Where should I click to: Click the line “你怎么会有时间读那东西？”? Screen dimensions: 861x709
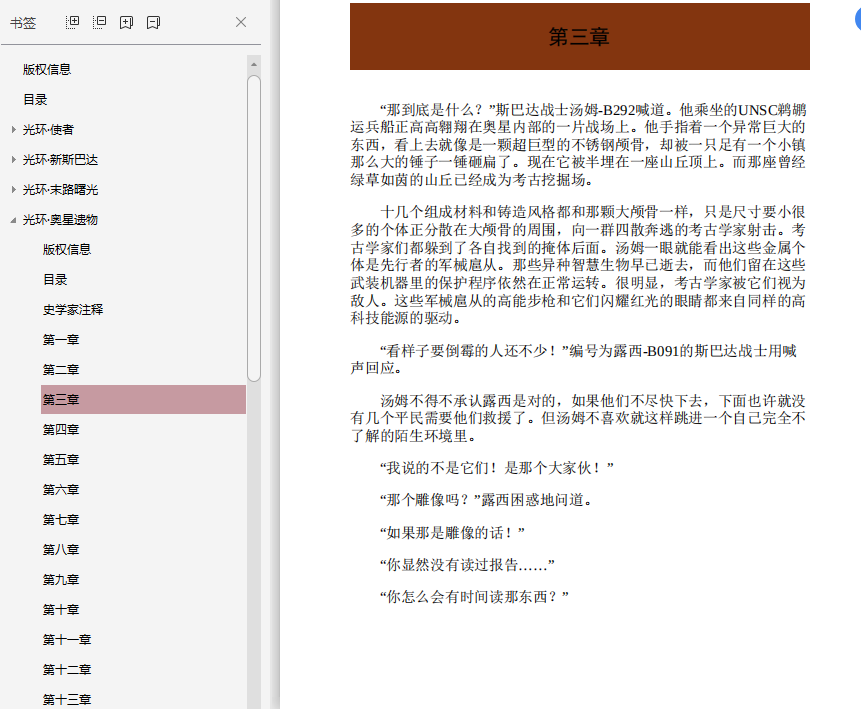point(474,596)
